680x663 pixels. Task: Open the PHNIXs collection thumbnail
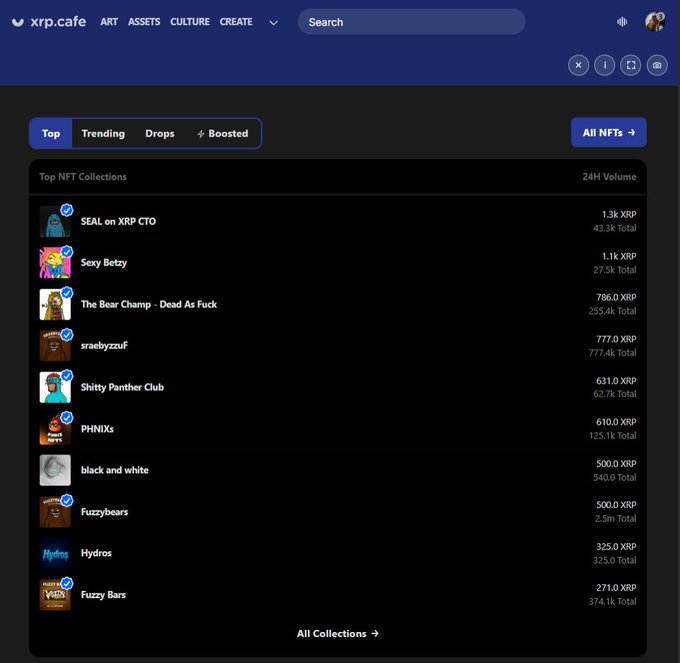tap(55, 429)
